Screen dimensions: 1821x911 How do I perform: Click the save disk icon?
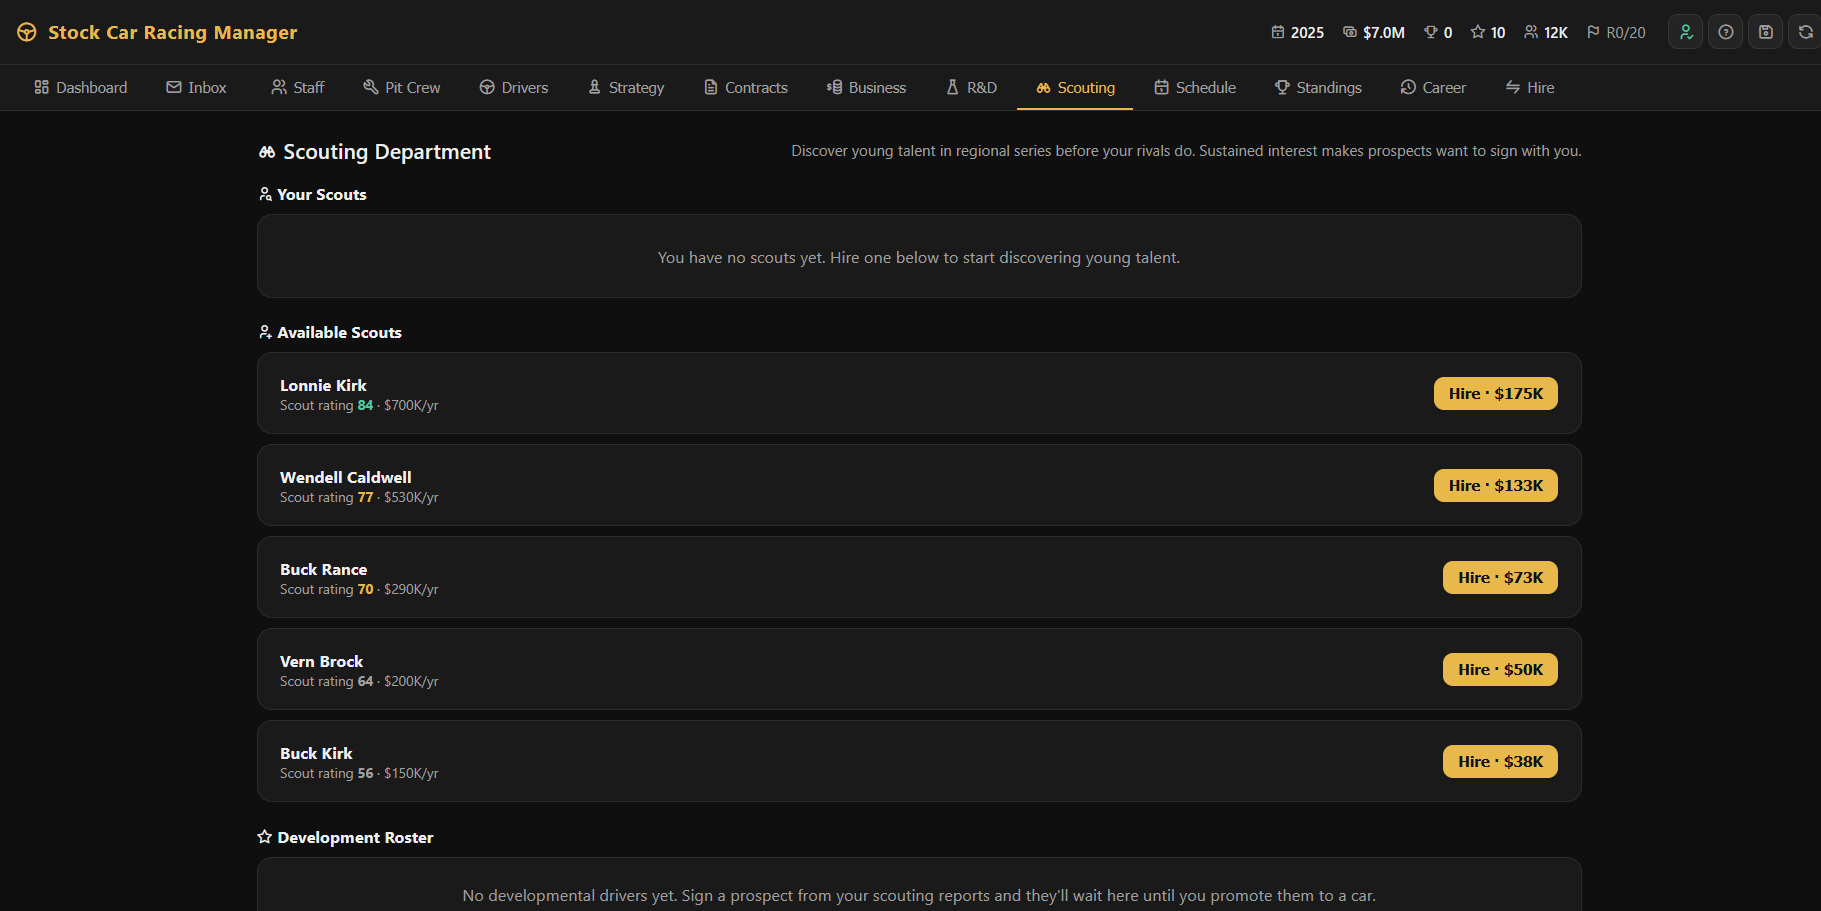(x=1765, y=32)
